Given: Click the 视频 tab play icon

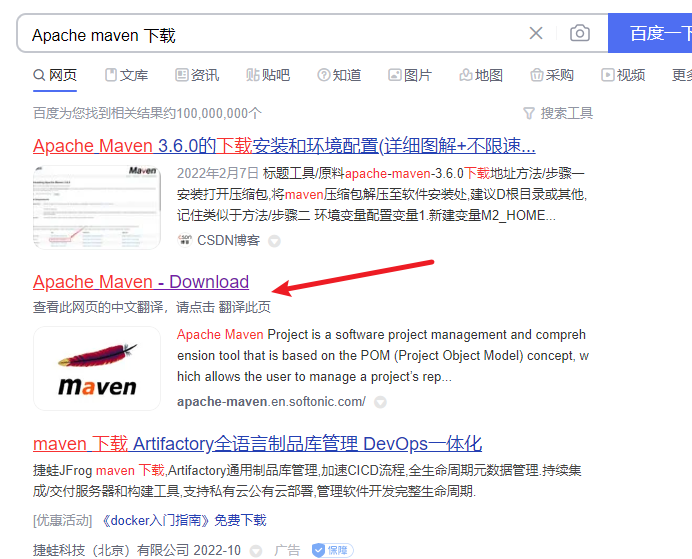Looking at the screenshot, I should coord(607,75).
